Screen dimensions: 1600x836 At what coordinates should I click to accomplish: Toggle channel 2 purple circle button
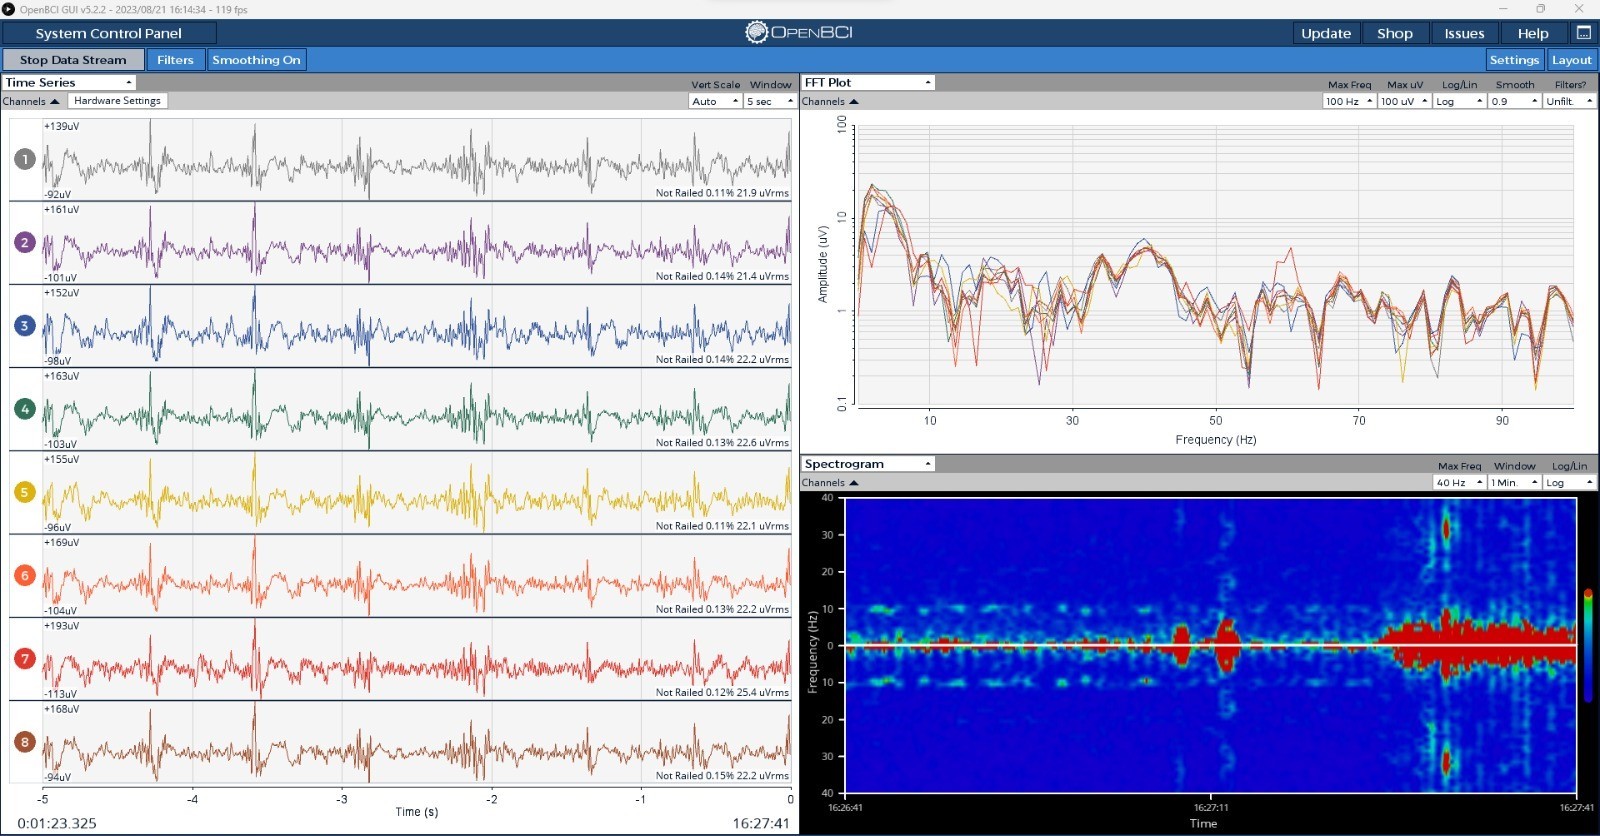(x=25, y=242)
